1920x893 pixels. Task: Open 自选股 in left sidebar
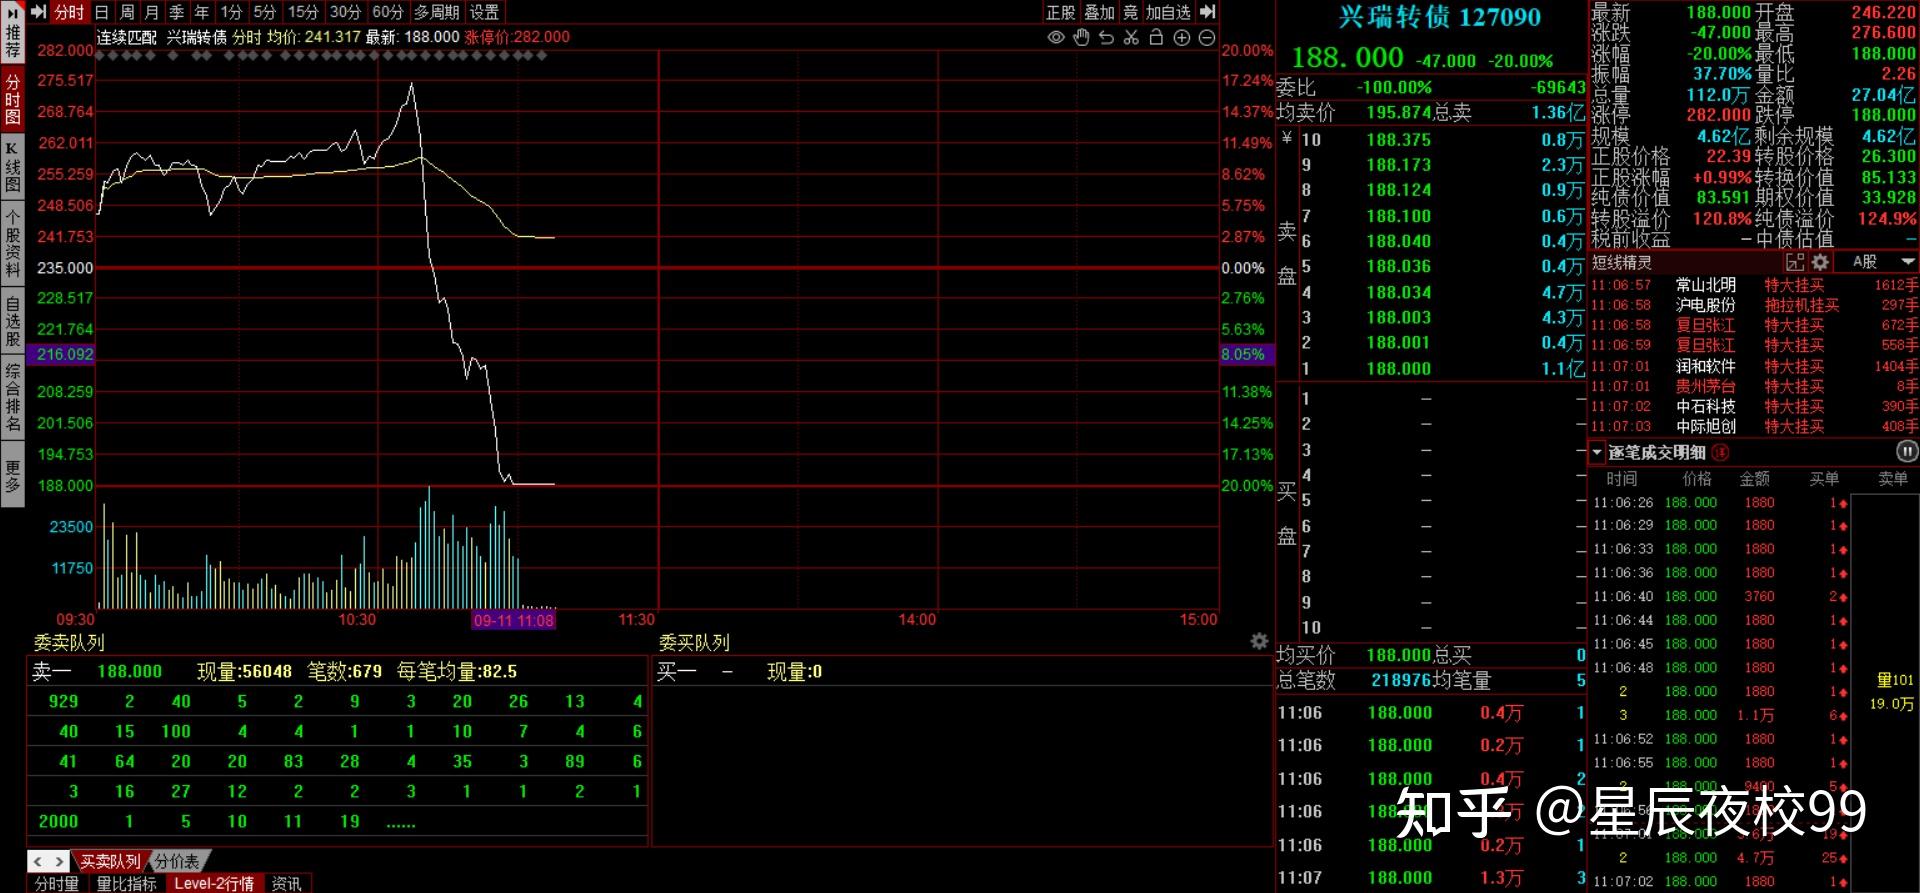[x=12, y=322]
